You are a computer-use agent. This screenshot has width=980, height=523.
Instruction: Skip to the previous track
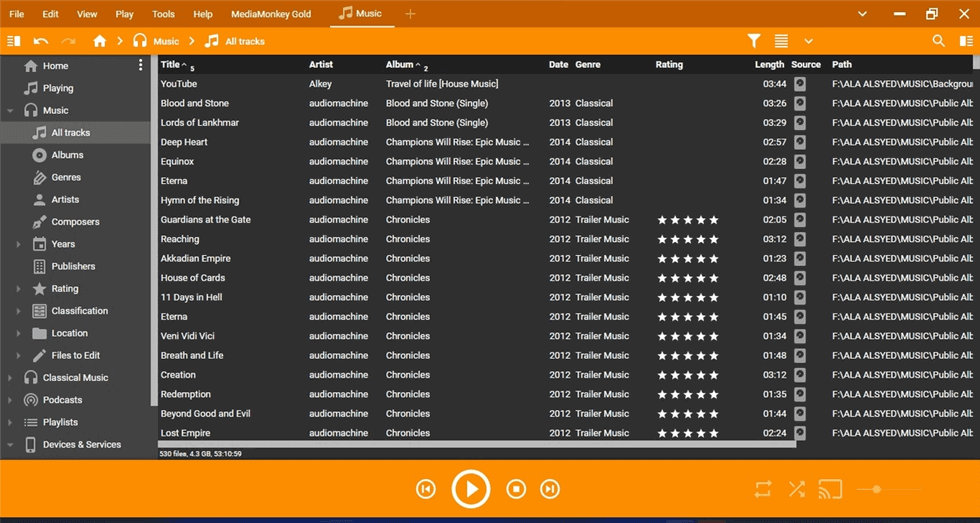426,489
